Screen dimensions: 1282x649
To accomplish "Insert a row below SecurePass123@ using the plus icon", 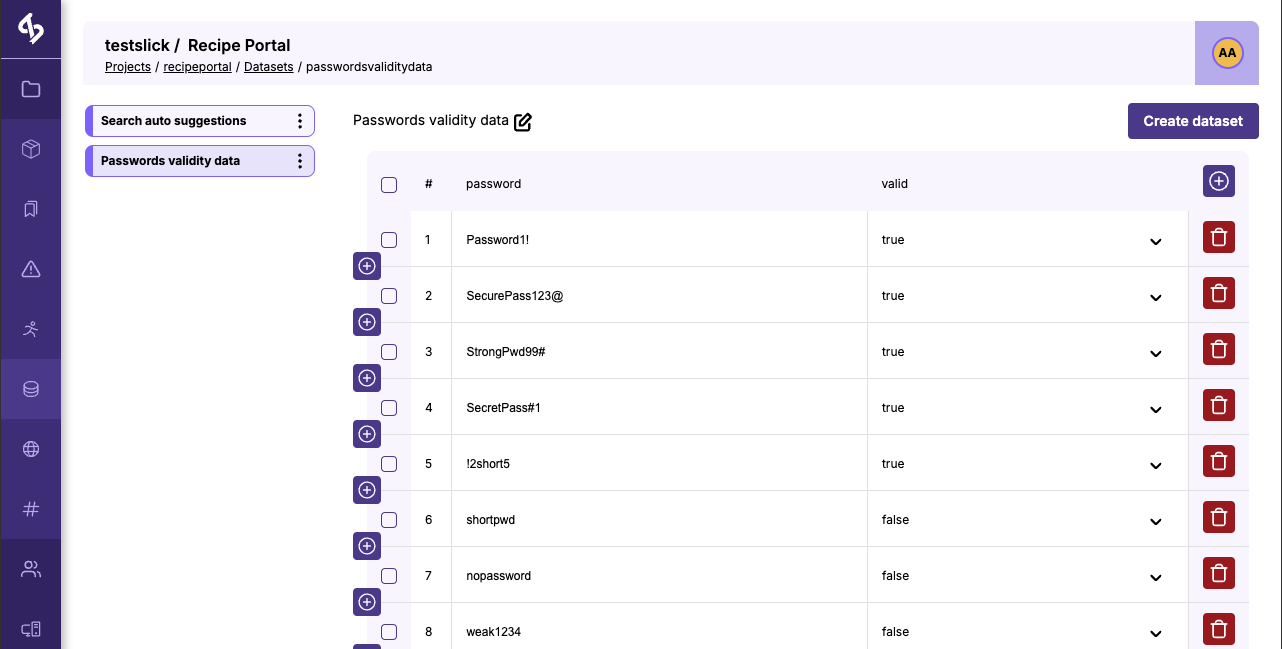I will [x=367, y=322].
